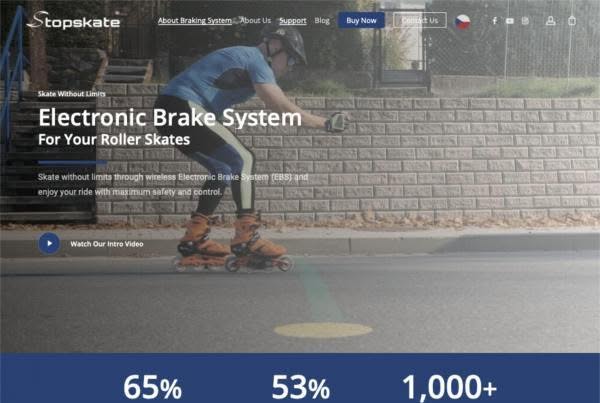This screenshot has height=403, width=600.
Task: Click the Electronic Brake System headline
Action: pos(170,117)
